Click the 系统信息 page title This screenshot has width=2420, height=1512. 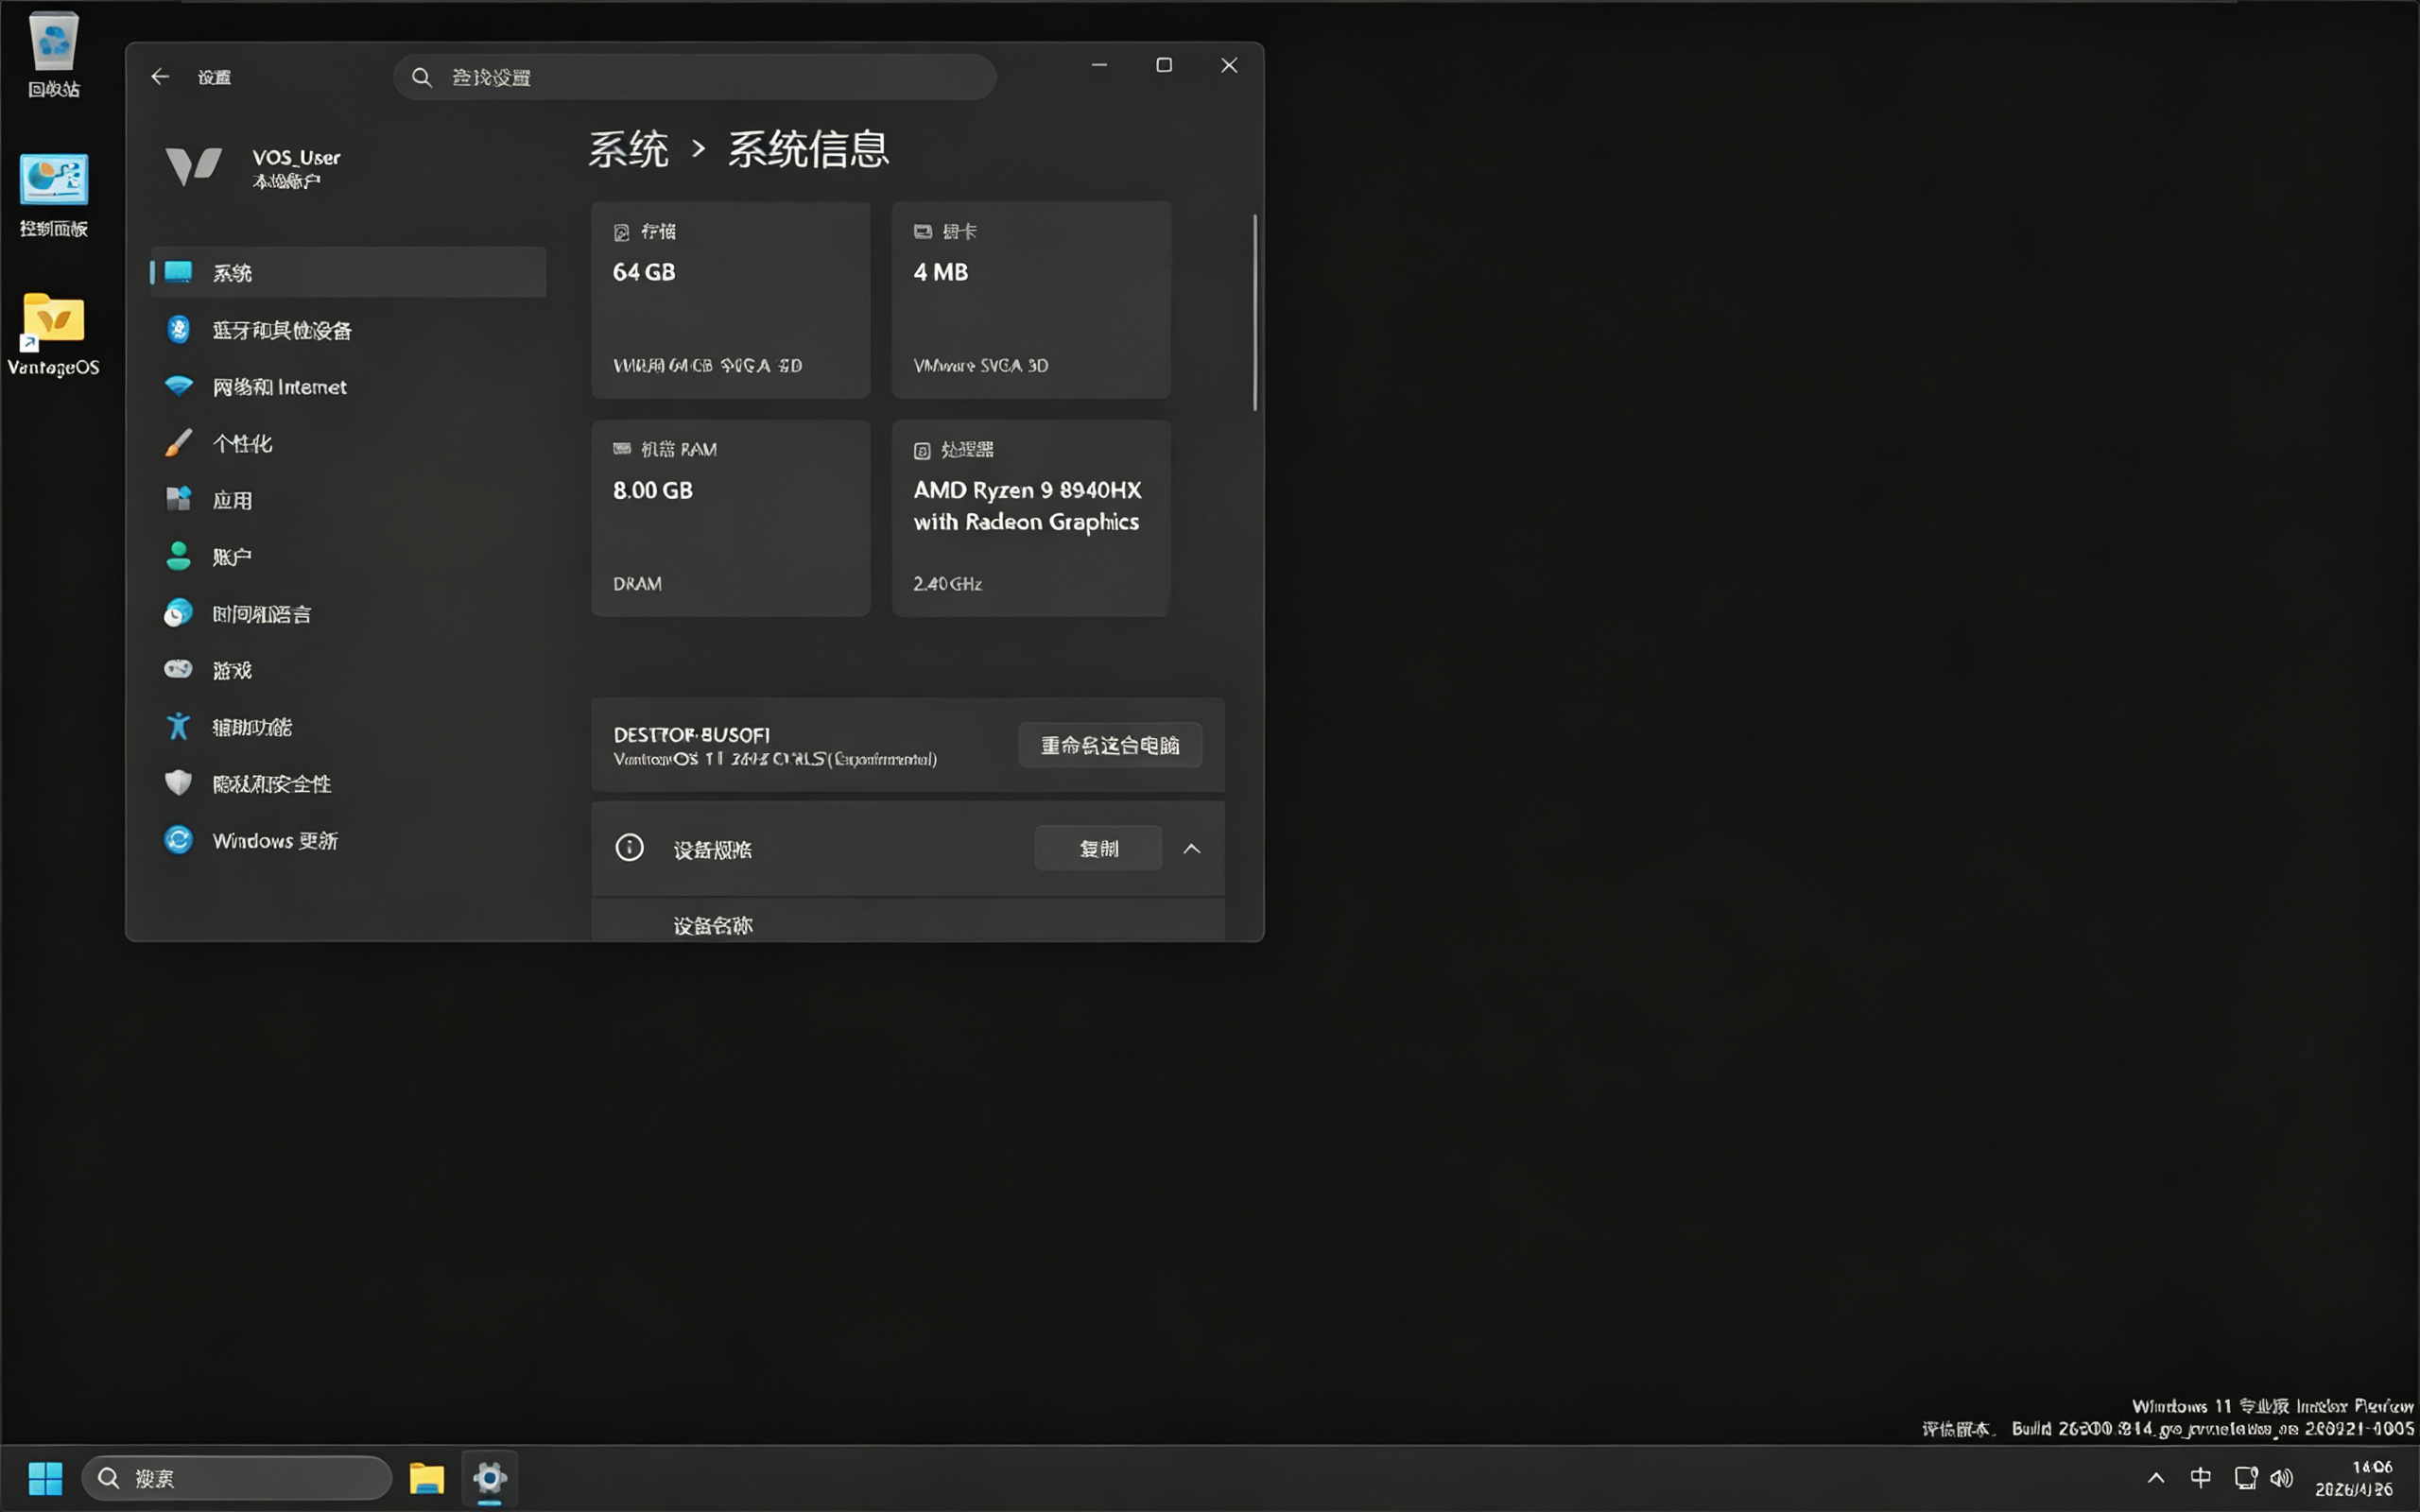pos(808,150)
